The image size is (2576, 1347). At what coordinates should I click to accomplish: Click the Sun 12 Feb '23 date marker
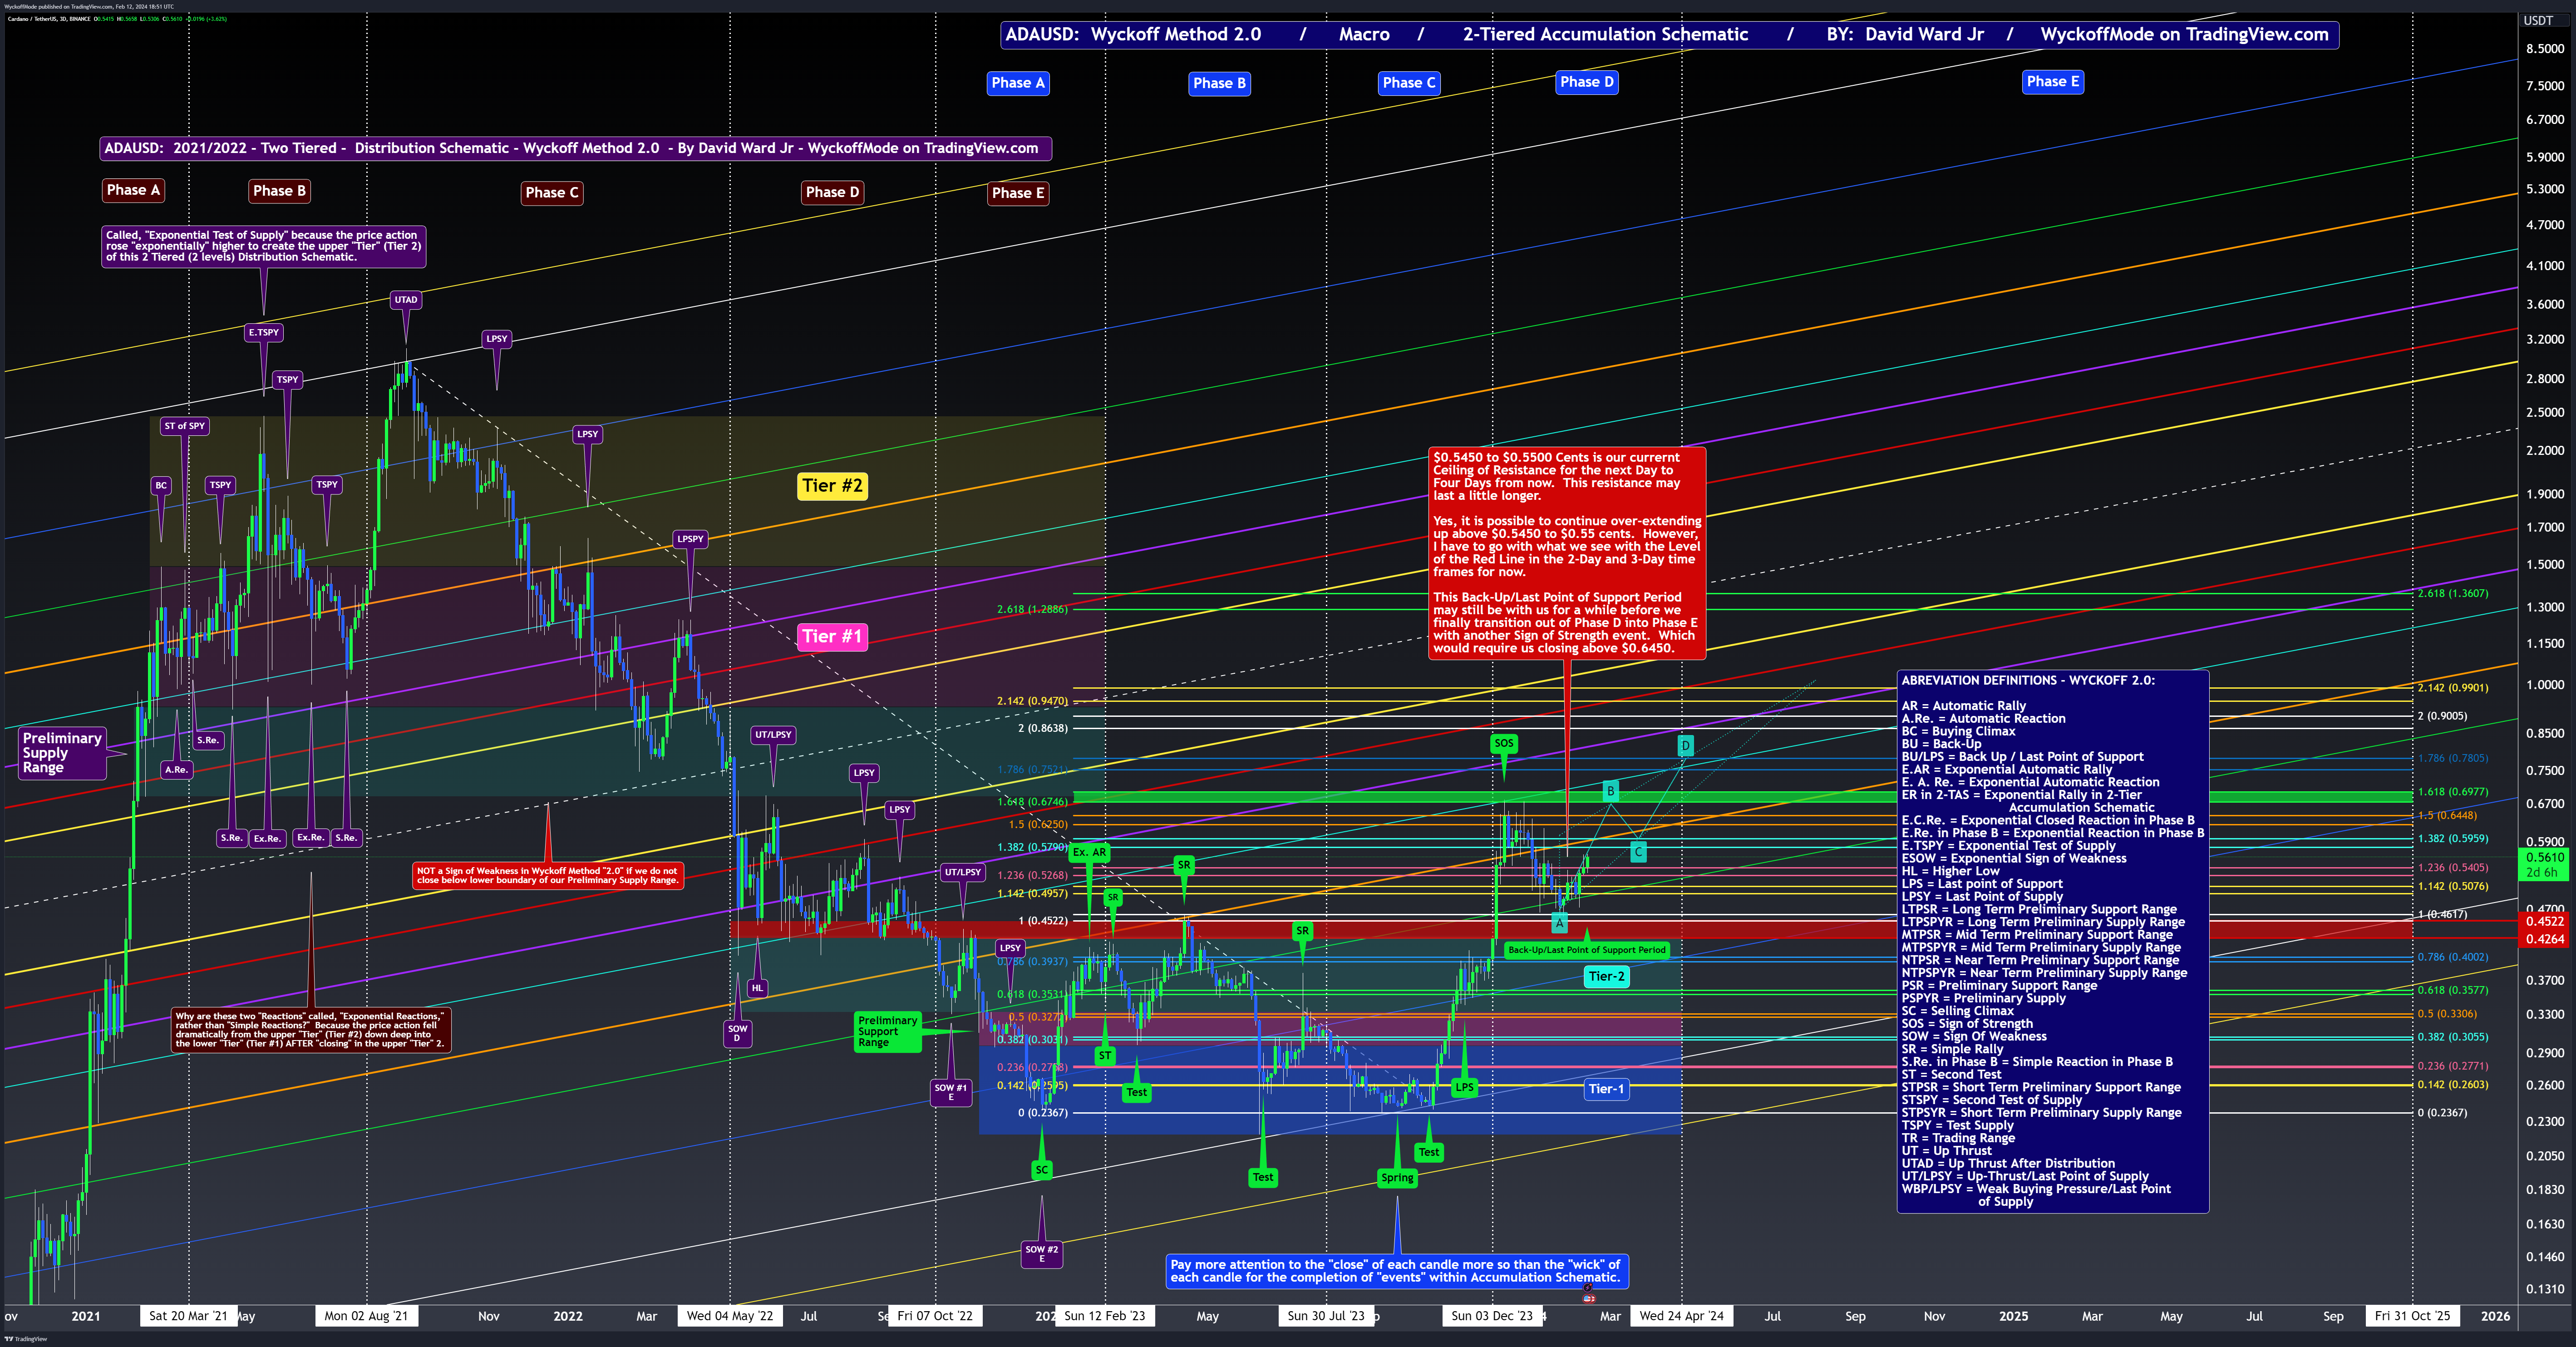(x=1105, y=1316)
